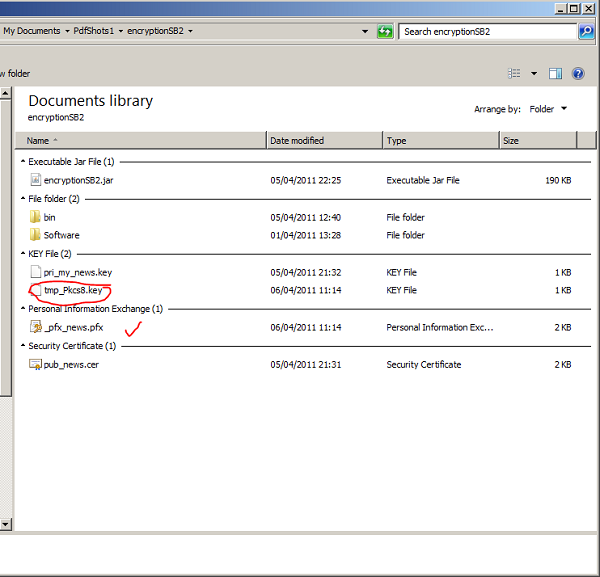Go to PdfShots1 in breadcrumb
The width and height of the screenshot is (600, 577).
pos(94,31)
